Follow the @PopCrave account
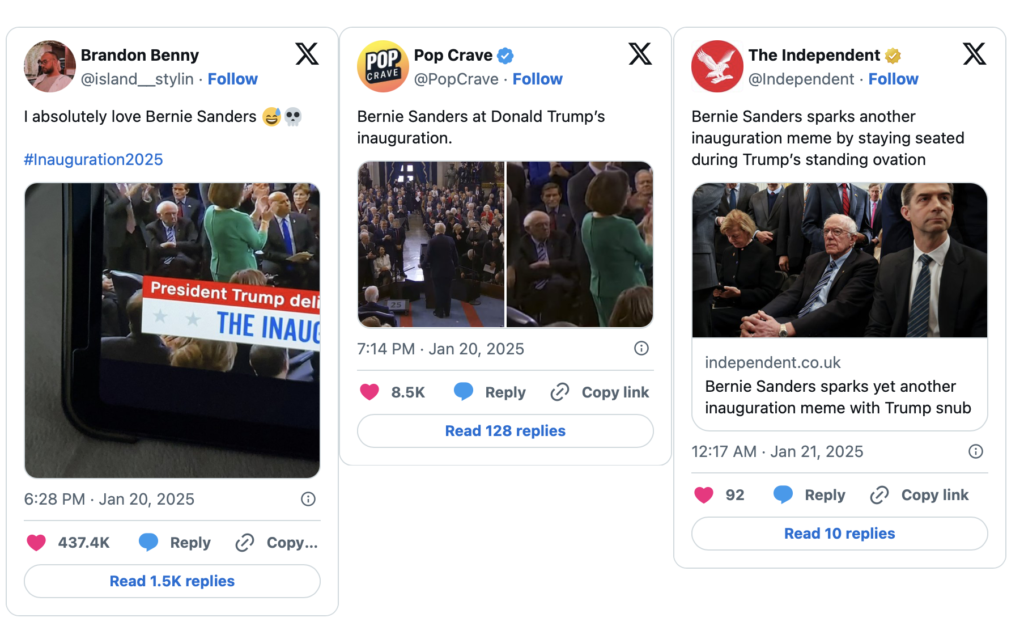 tap(538, 79)
